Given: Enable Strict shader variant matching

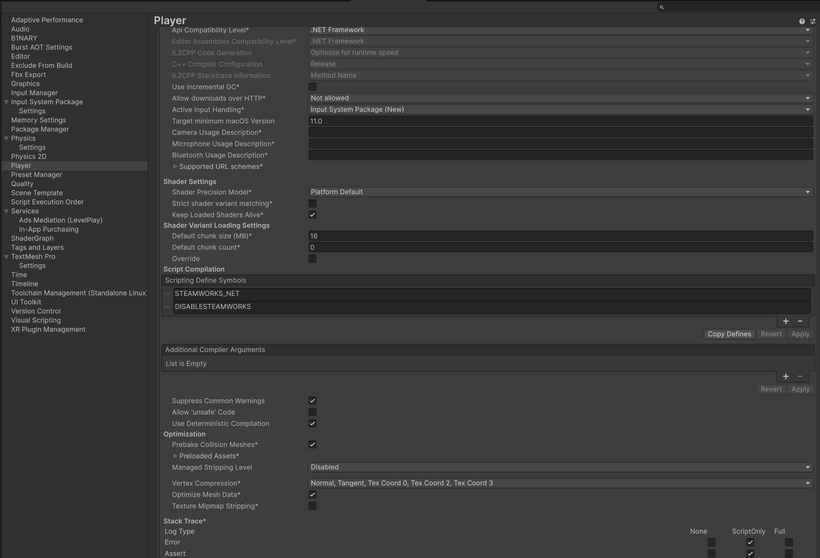Looking at the screenshot, I should tap(312, 203).
